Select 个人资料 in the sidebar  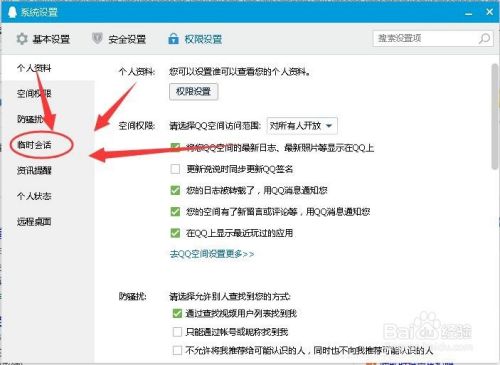click(34, 68)
